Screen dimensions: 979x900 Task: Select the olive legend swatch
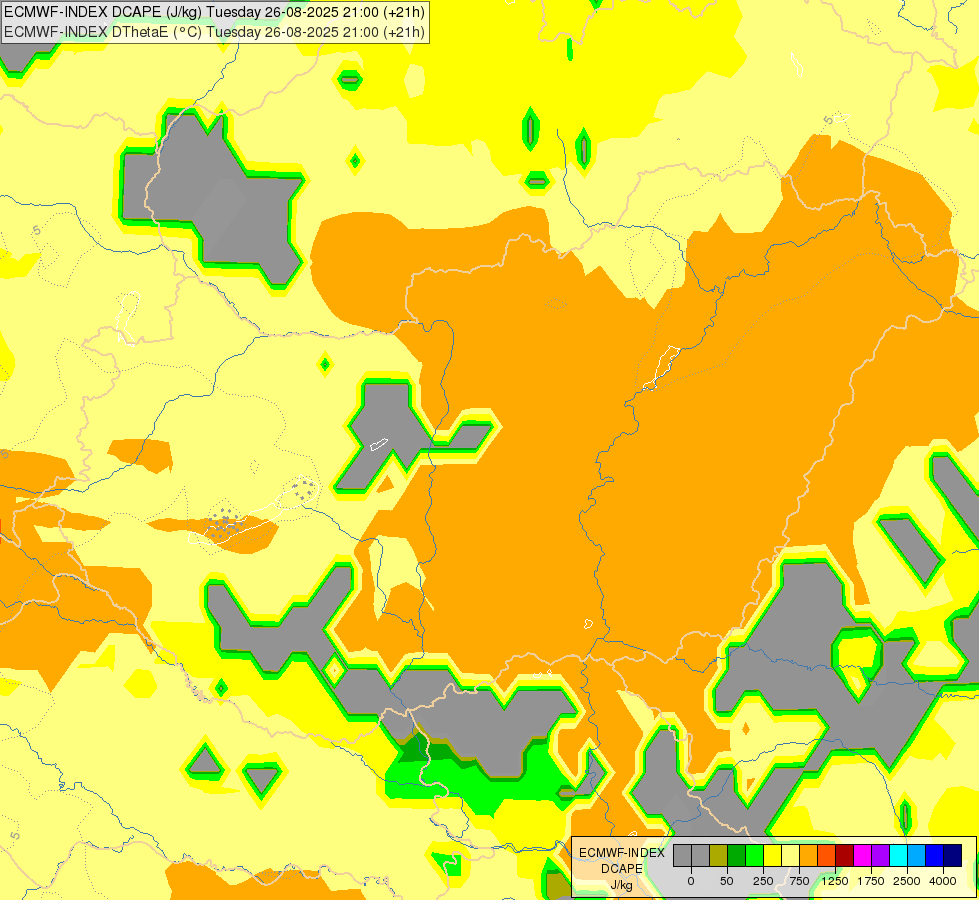click(x=719, y=856)
